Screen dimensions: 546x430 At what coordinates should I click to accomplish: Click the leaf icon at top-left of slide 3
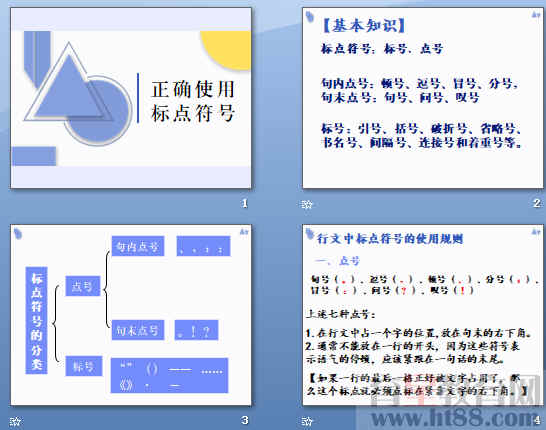coord(18,234)
